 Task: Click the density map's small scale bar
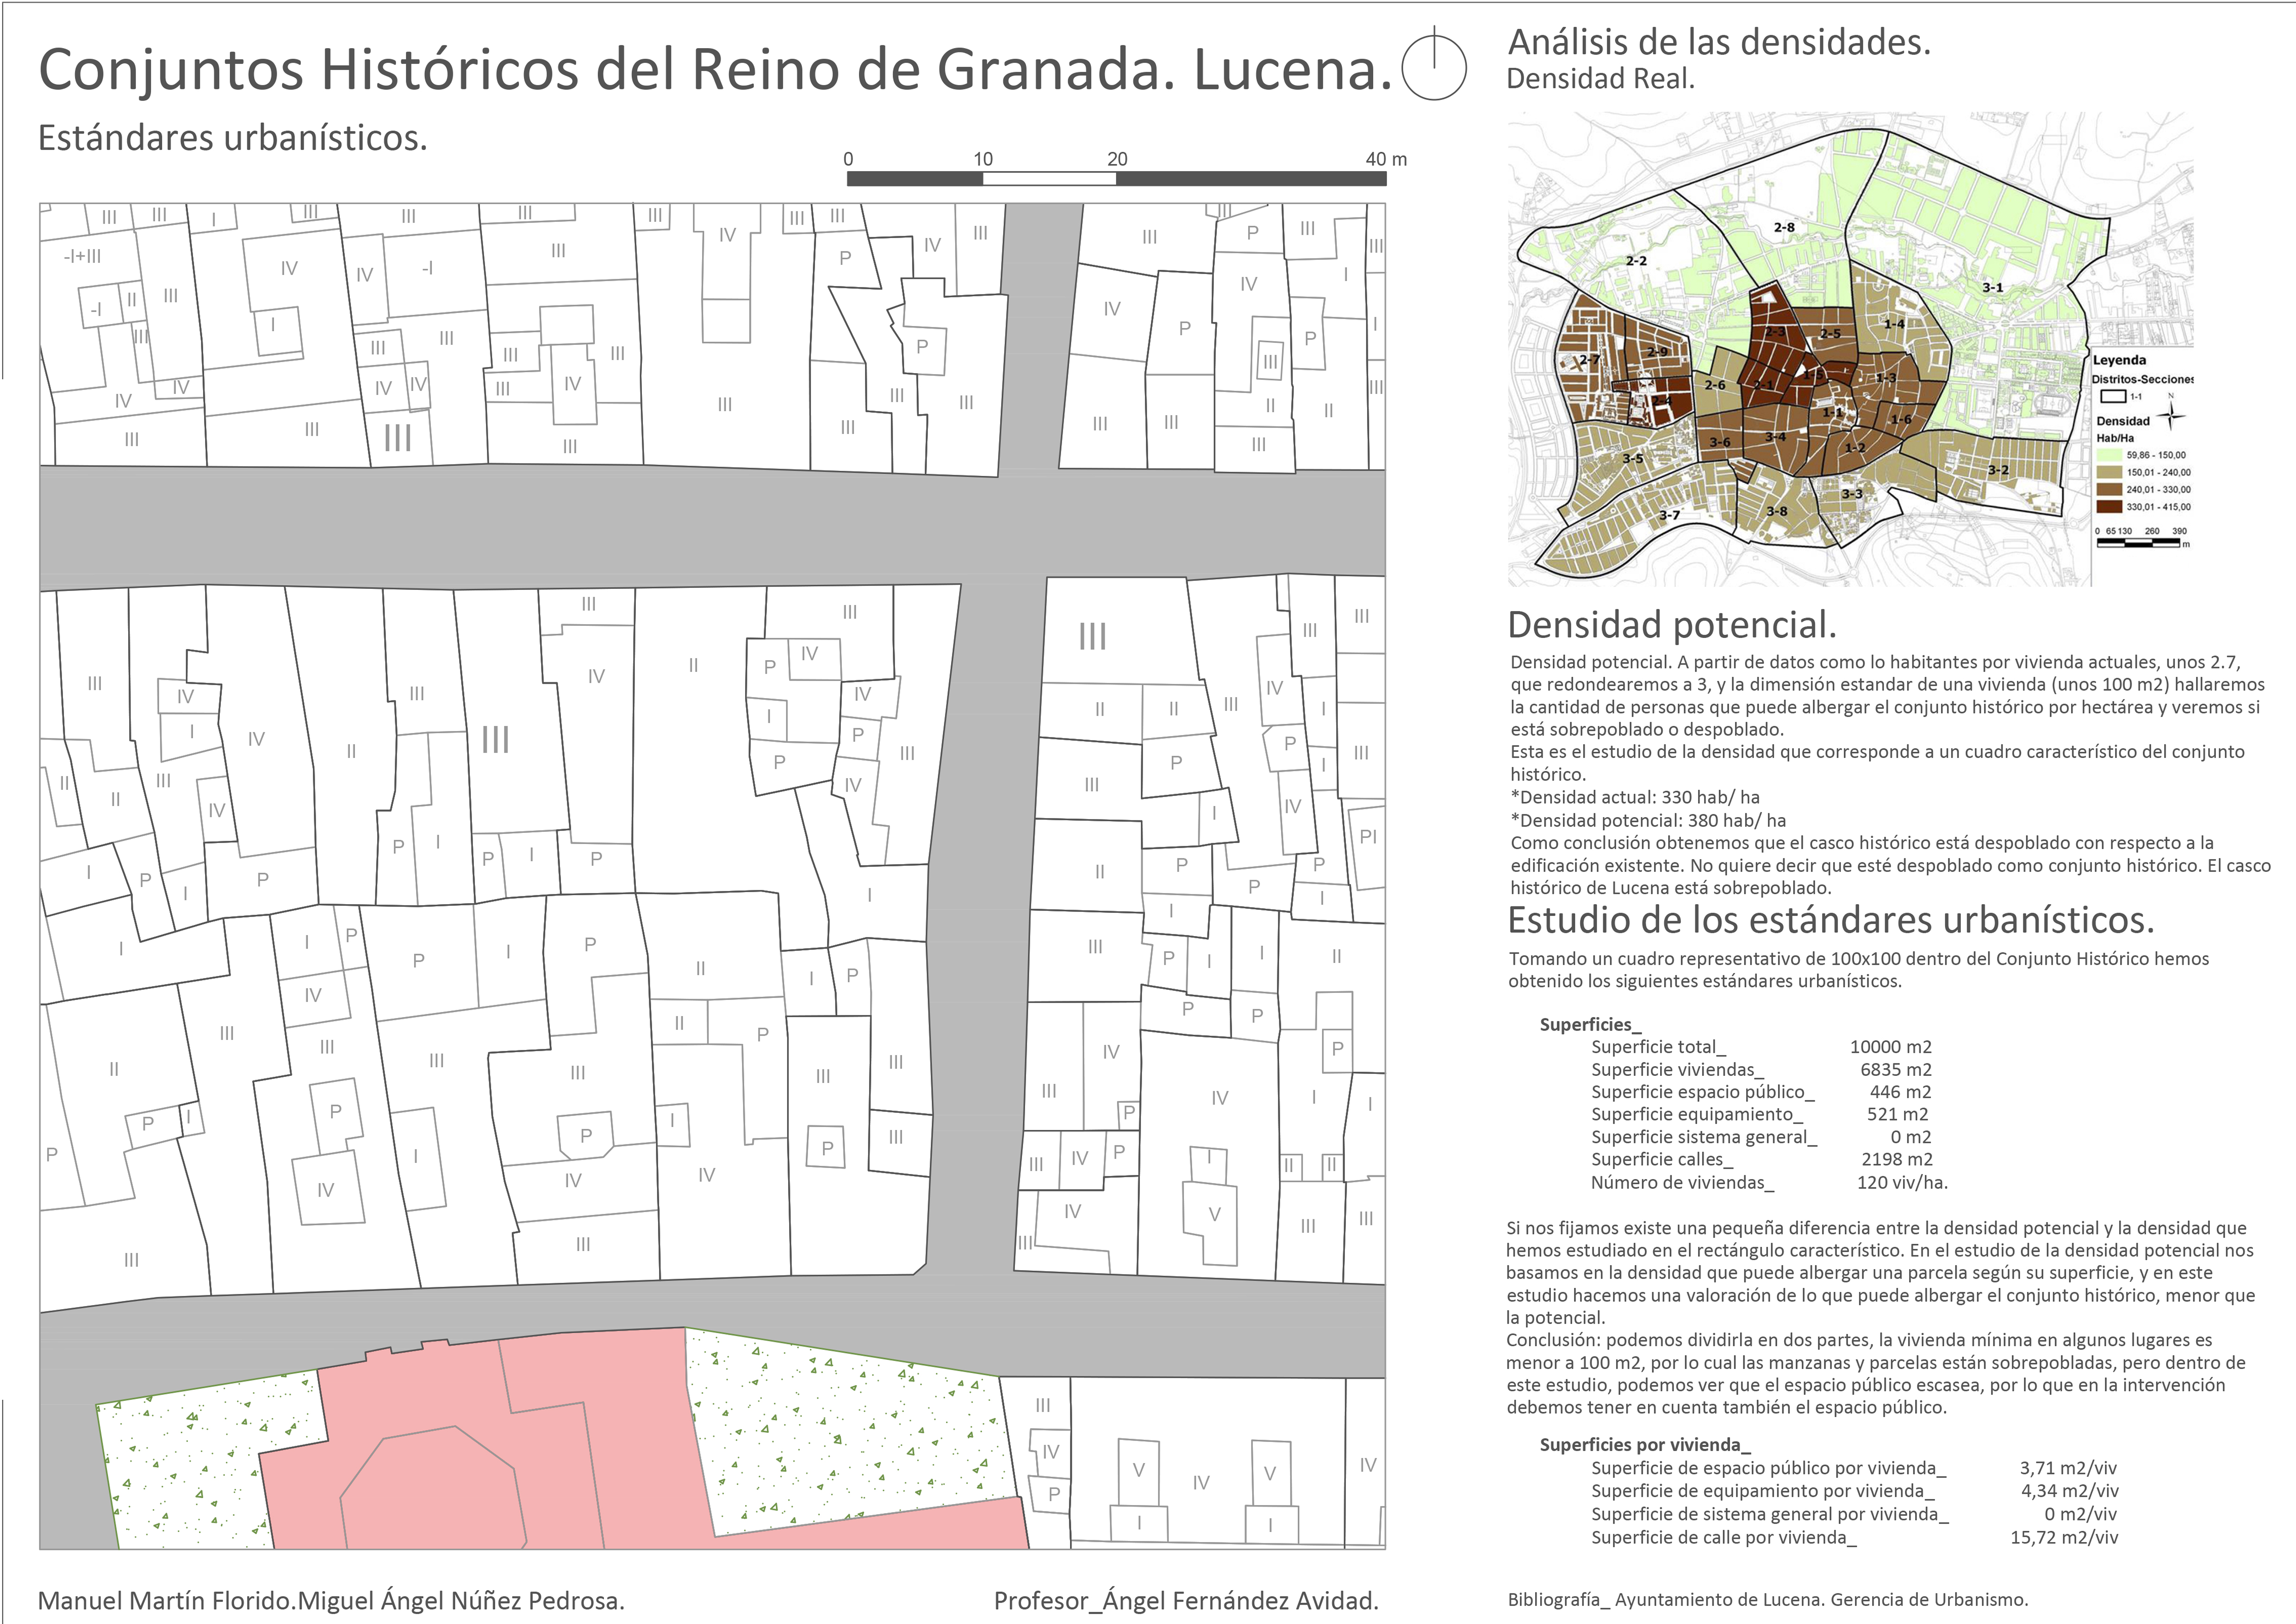pyautogui.click(x=2138, y=542)
